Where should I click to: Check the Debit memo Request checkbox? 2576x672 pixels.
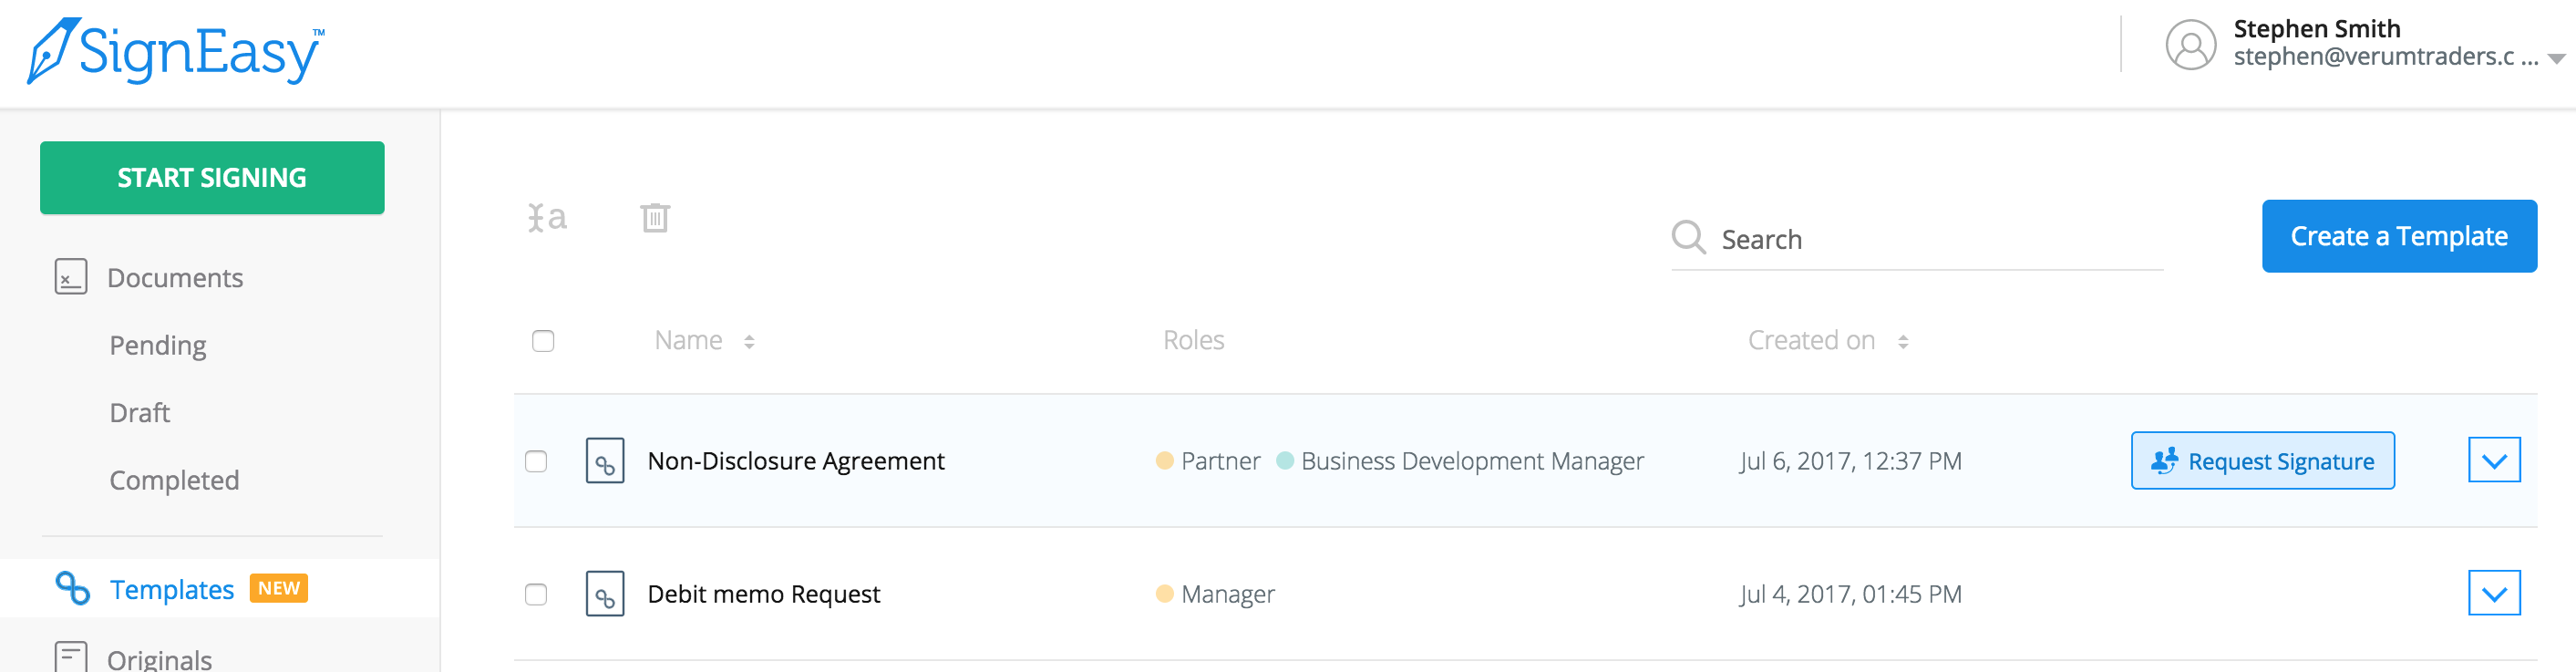click(x=538, y=593)
